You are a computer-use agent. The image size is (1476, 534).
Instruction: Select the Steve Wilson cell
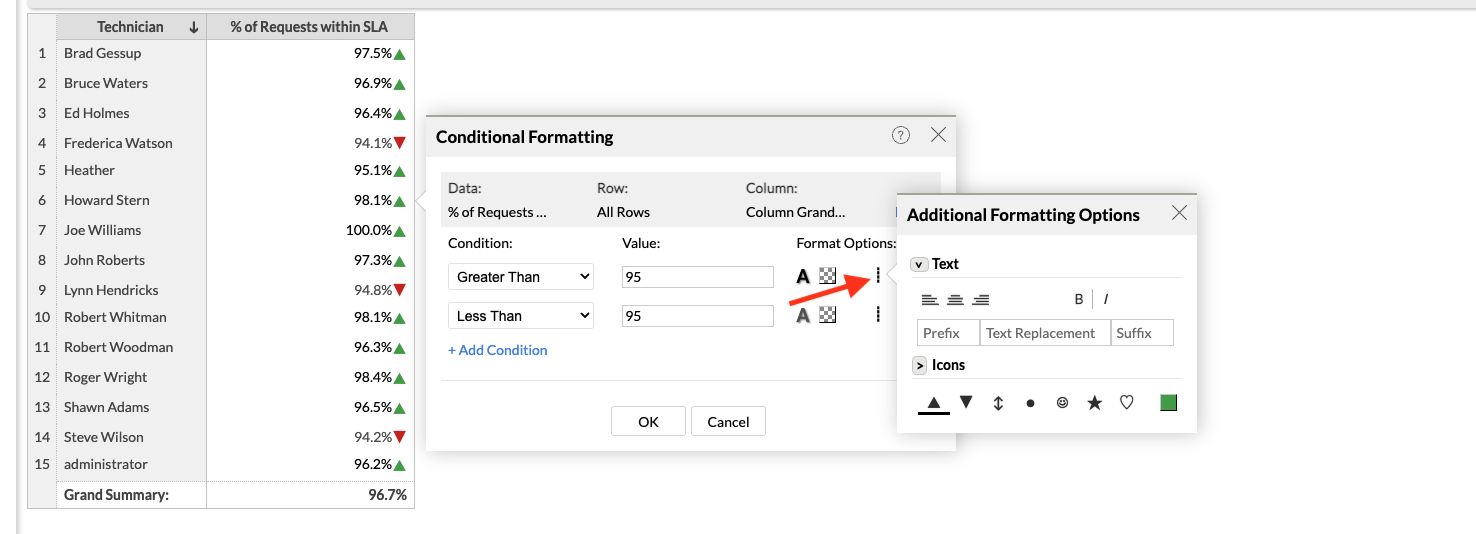[x=132, y=437]
